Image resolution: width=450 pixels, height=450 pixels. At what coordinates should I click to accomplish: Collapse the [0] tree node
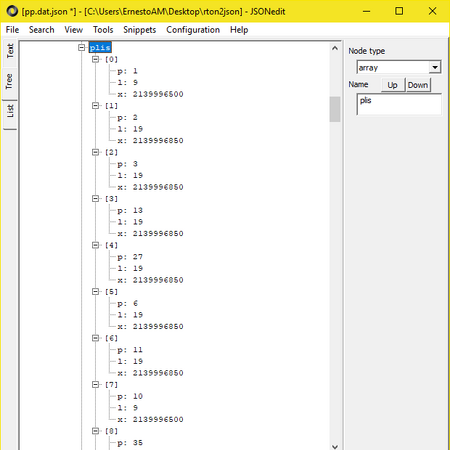[x=95, y=59]
